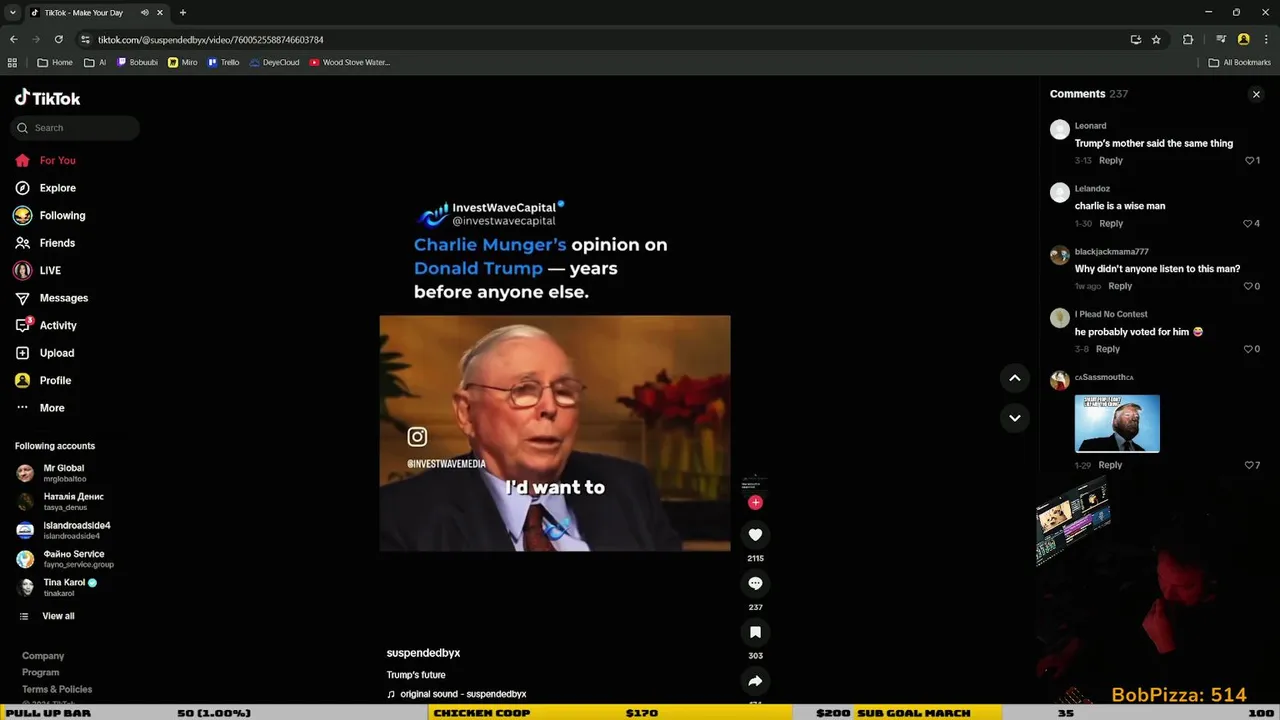Like the video with heart icon
This screenshot has width=1280, height=720.
pos(755,535)
